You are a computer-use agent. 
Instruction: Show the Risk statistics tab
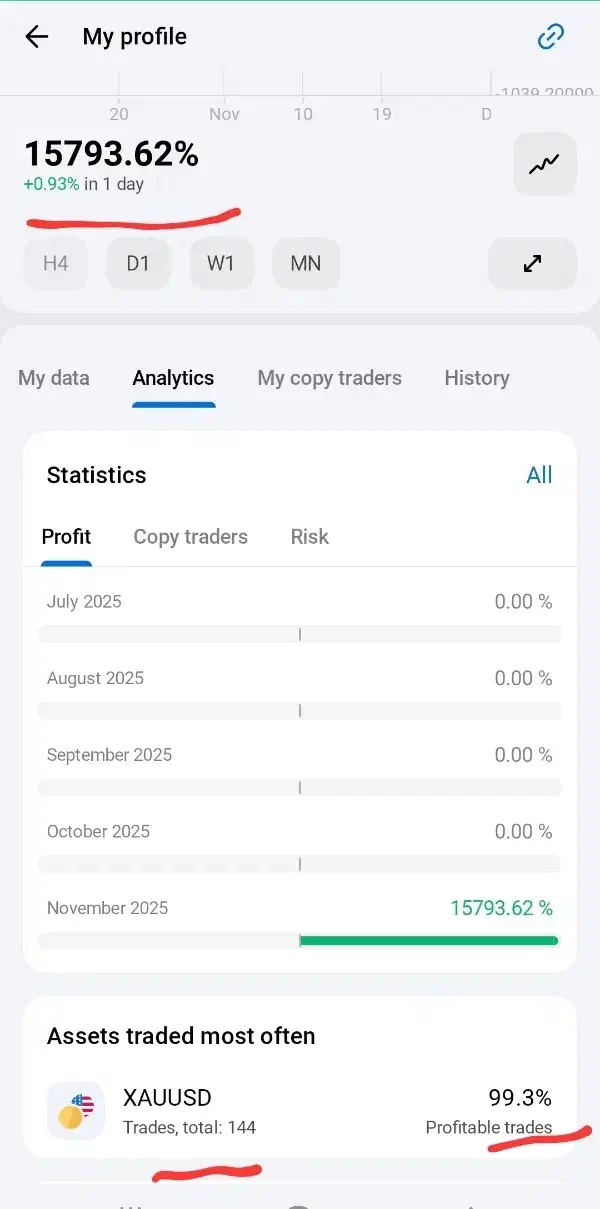pos(309,537)
